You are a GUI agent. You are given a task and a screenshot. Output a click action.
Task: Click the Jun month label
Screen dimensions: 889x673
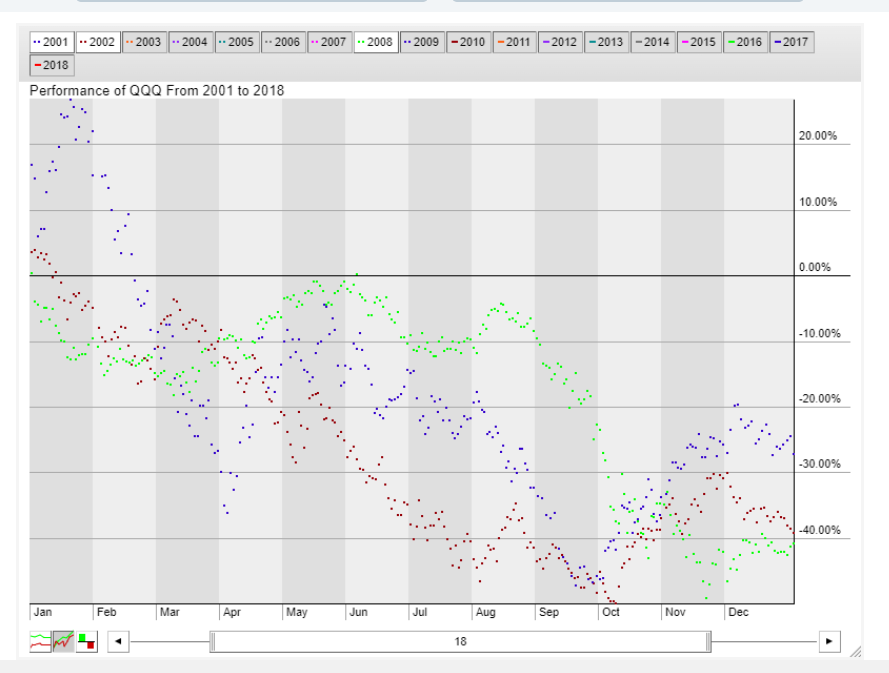(358, 612)
